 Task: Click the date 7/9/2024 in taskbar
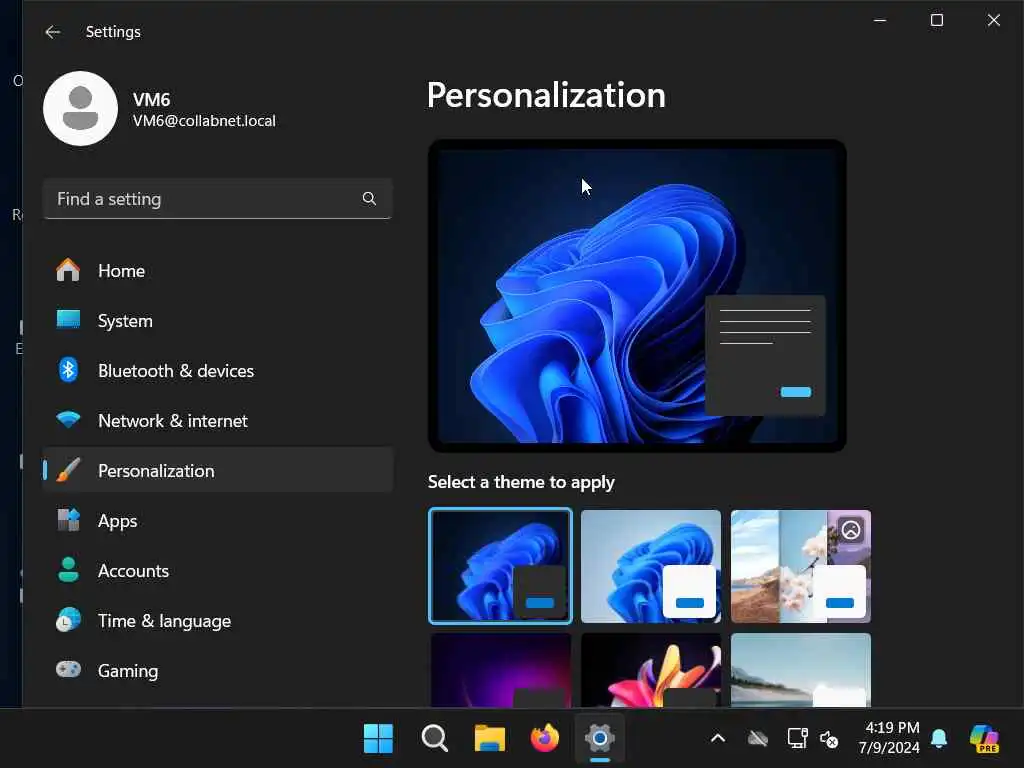(x=889, y=747)
